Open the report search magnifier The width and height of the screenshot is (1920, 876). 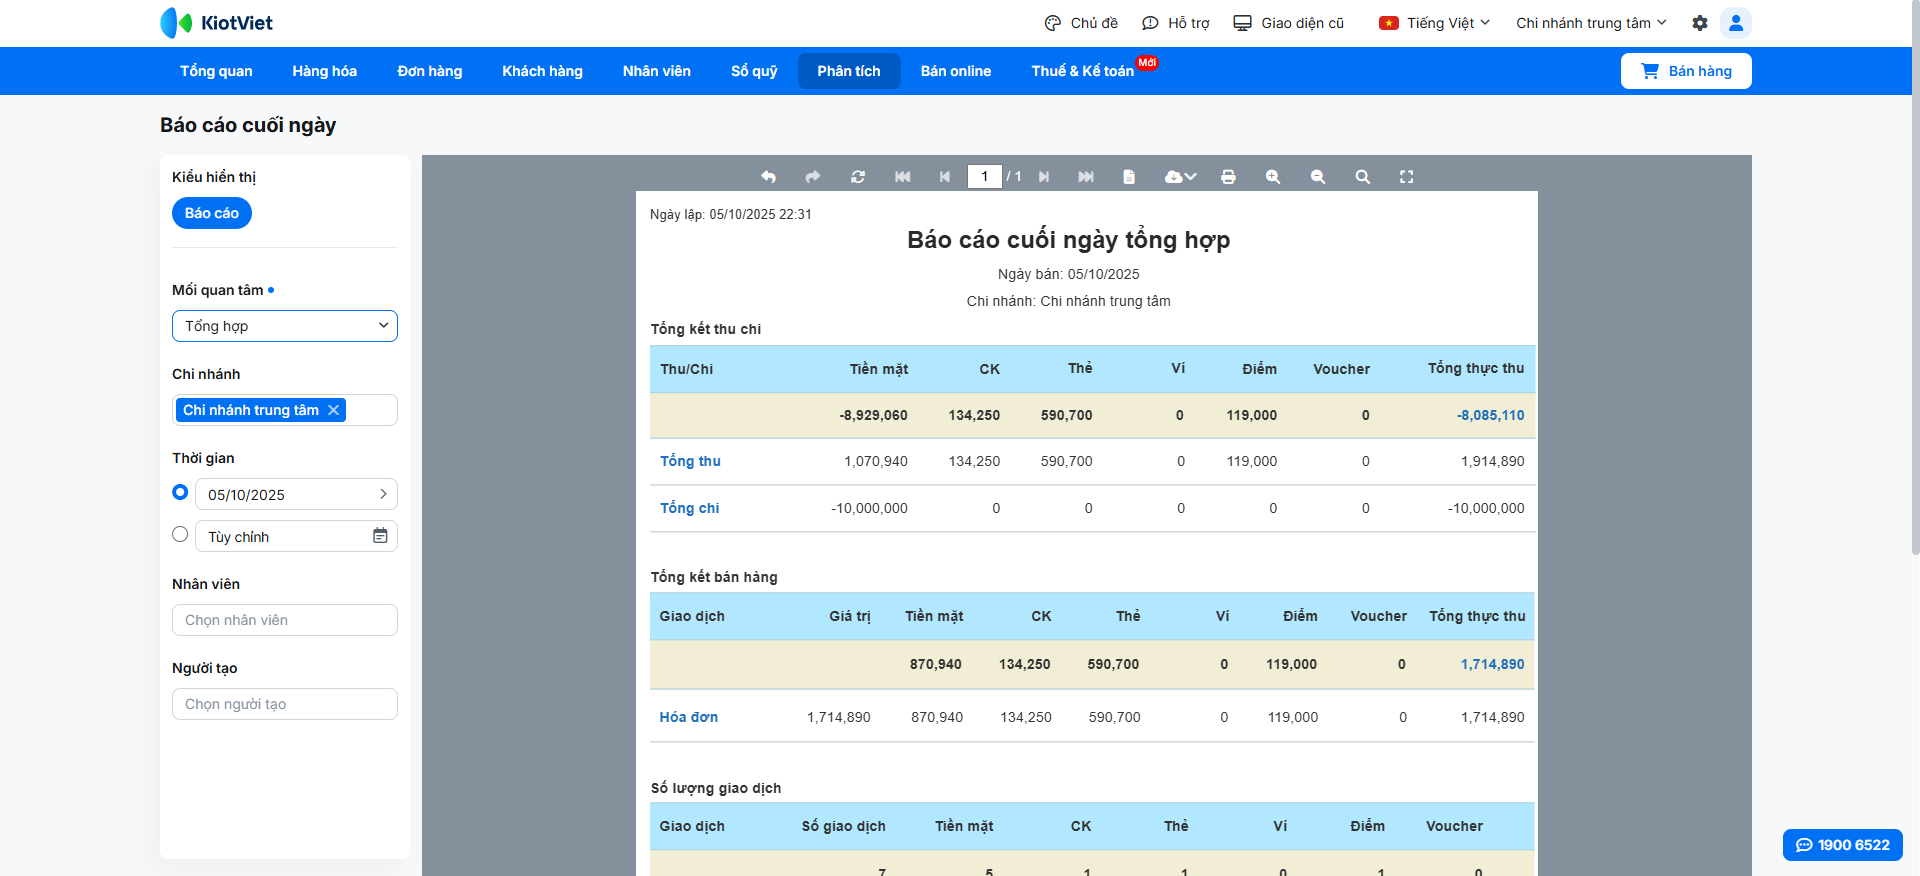point(1362,177)
